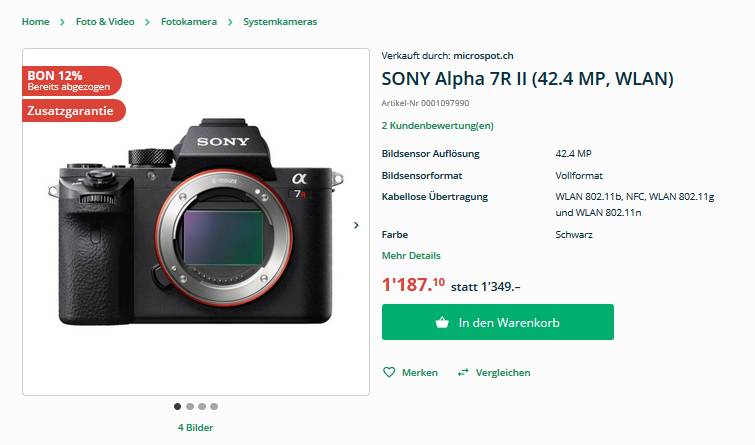Click the shopping basket icon
755x445 pixels.
(442, 323)
